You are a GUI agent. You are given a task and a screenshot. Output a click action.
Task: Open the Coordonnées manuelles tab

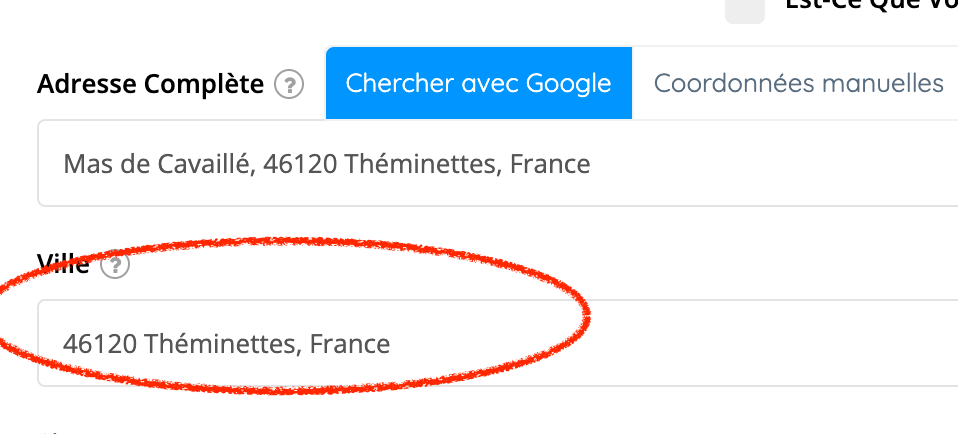pyautogui.click(x=799, y=83)
